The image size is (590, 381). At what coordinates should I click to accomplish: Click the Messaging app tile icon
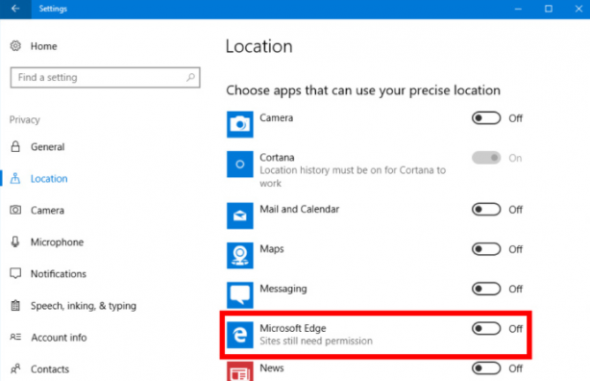click(x=240, y=295)
